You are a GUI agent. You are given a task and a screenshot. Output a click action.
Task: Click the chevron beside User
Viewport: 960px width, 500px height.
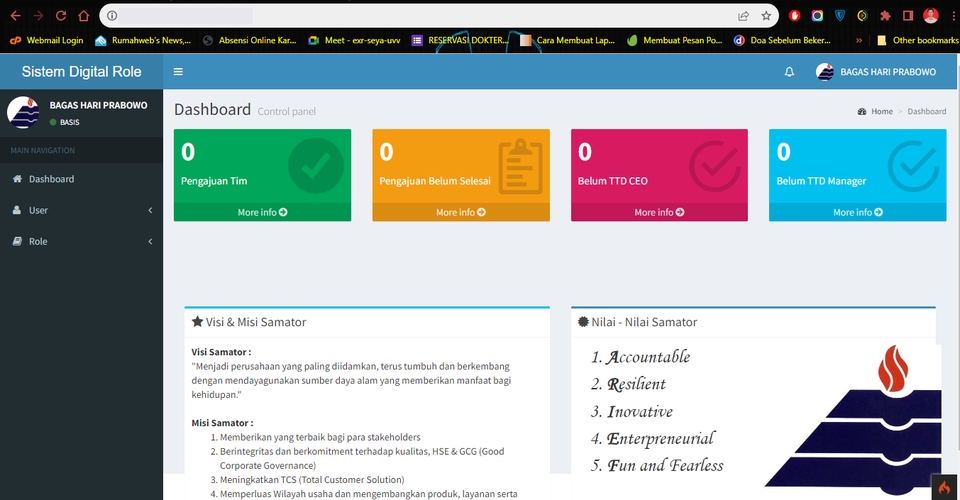[x=150, y=210]
